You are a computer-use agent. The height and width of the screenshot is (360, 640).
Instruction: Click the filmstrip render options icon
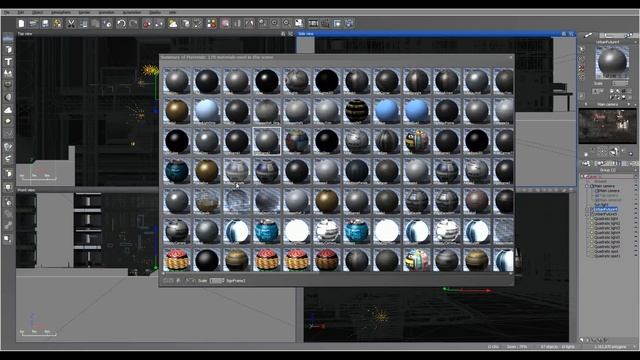(313, 24)
